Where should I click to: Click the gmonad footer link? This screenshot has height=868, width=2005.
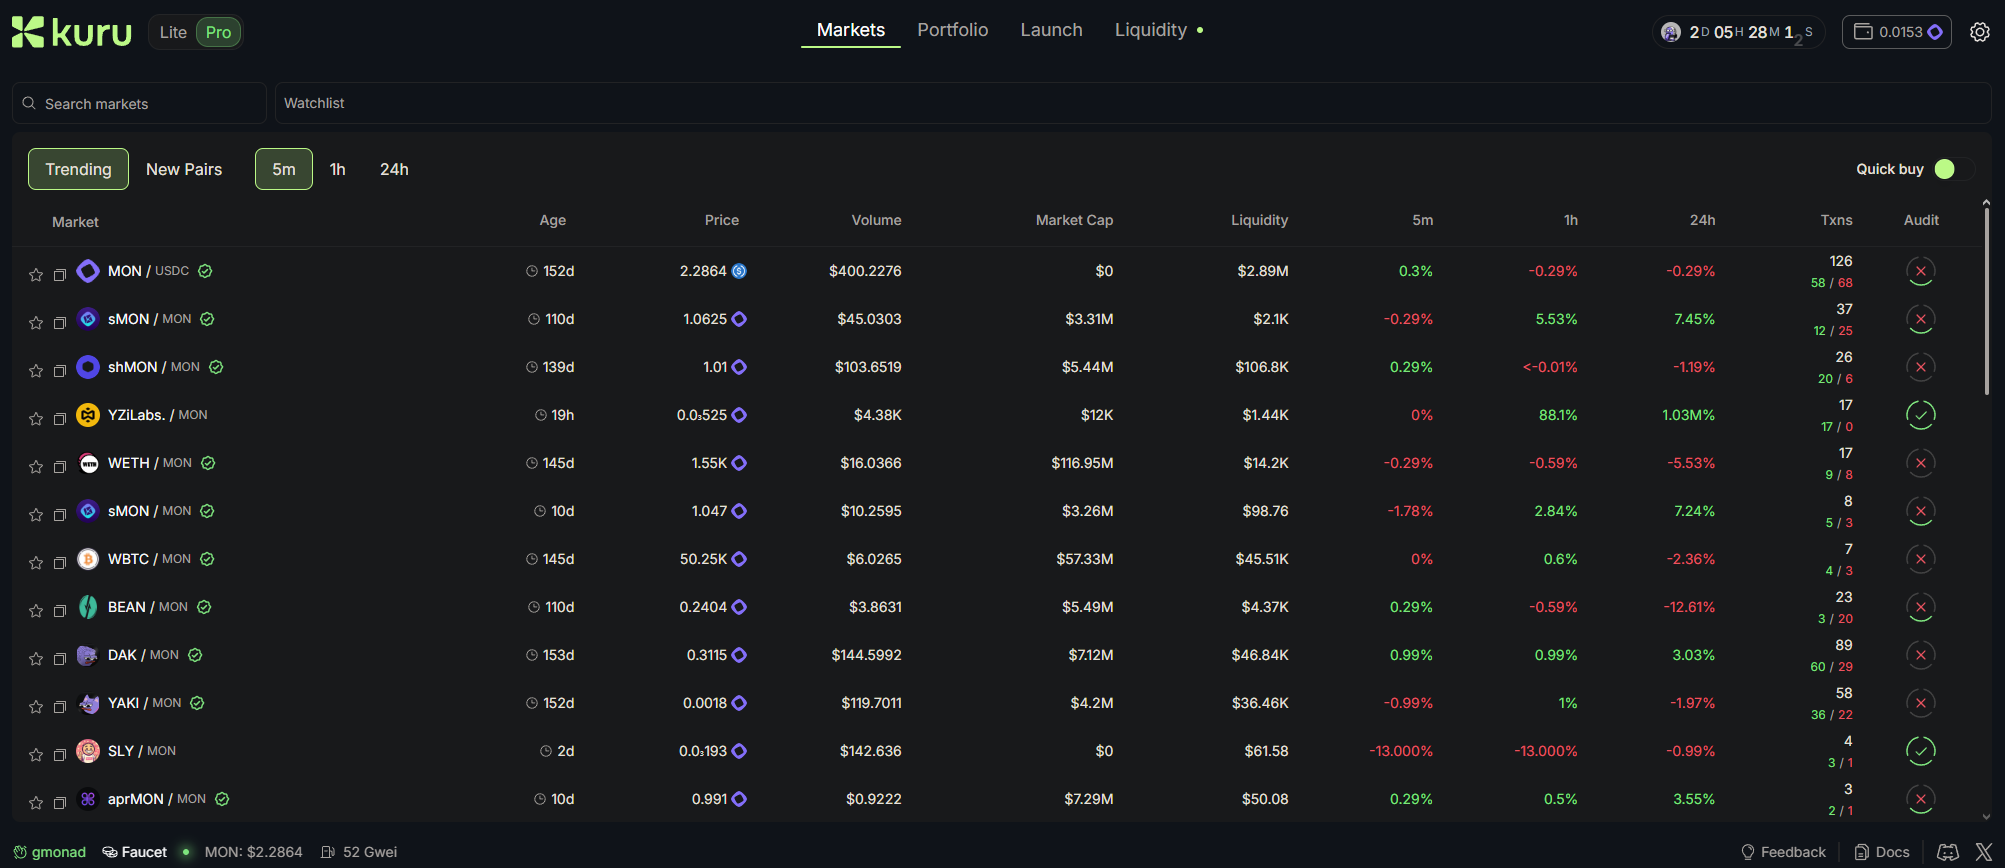click(50, 852)
